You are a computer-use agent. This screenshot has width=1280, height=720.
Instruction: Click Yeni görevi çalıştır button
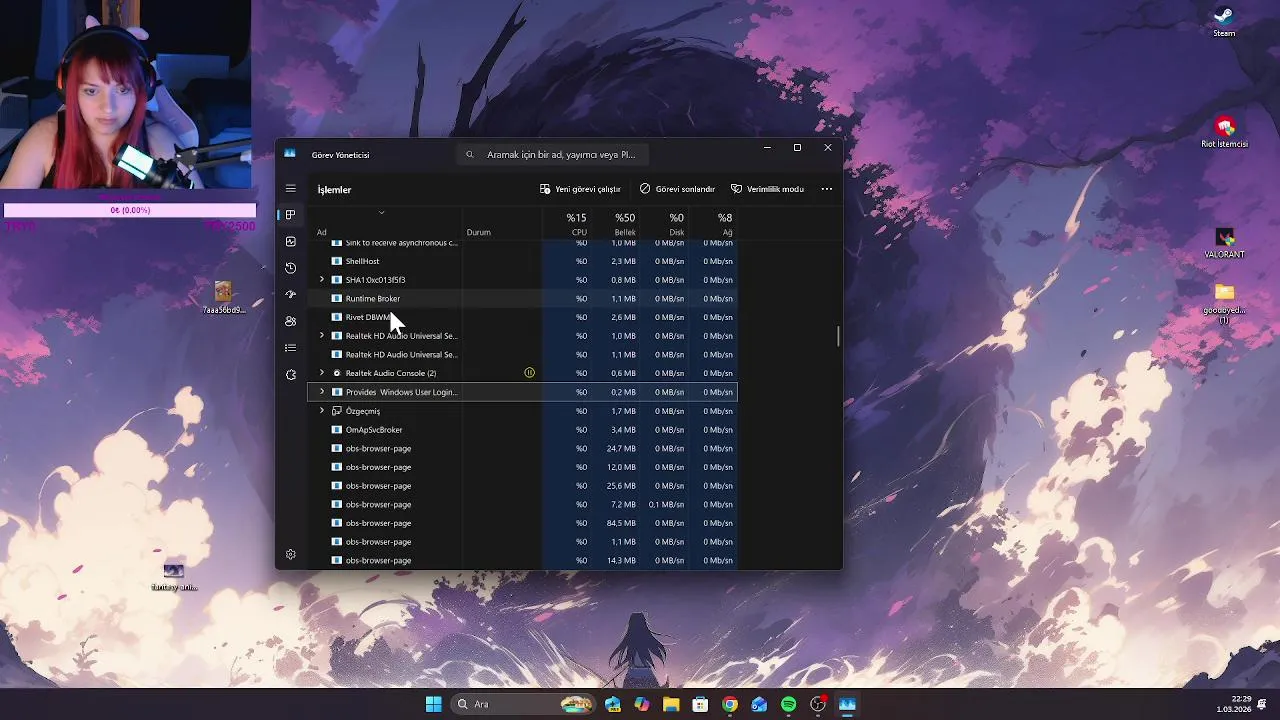580,189
